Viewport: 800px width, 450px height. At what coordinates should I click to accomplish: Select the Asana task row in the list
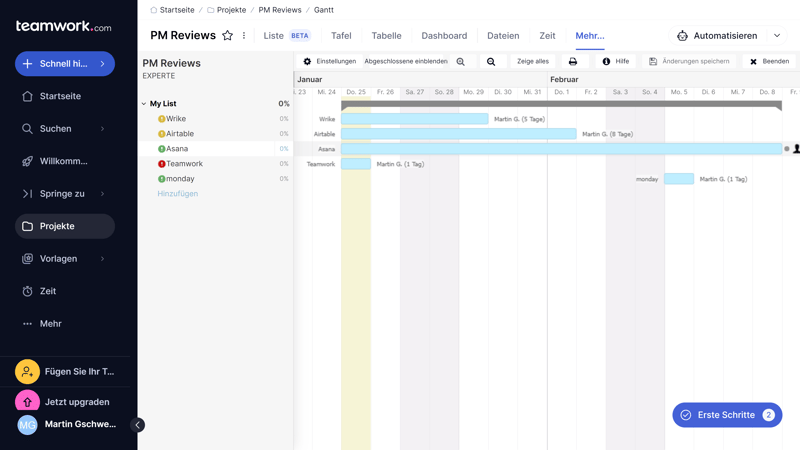[177, 149]
